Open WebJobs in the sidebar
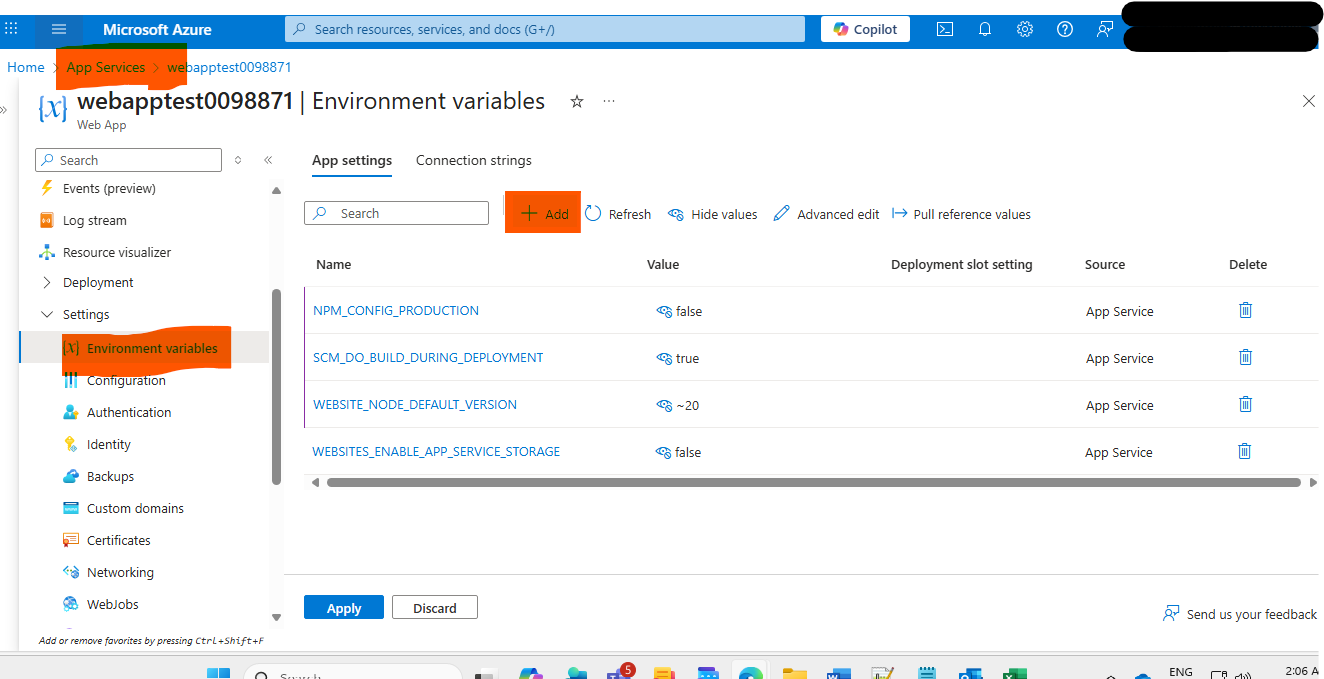Viewport: 1324px width, 679px height. pyautogui.click(x=113, y=604)
